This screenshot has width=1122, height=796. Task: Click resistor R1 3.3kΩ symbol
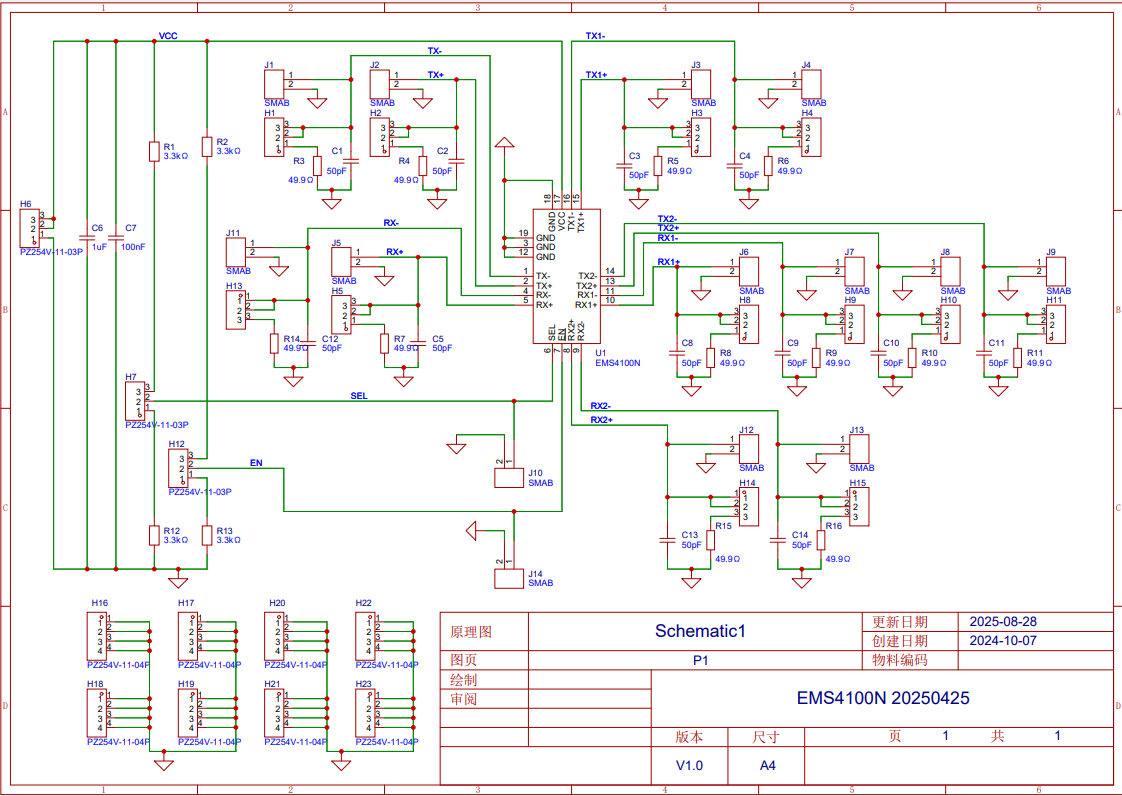click(x=155, y=150)
